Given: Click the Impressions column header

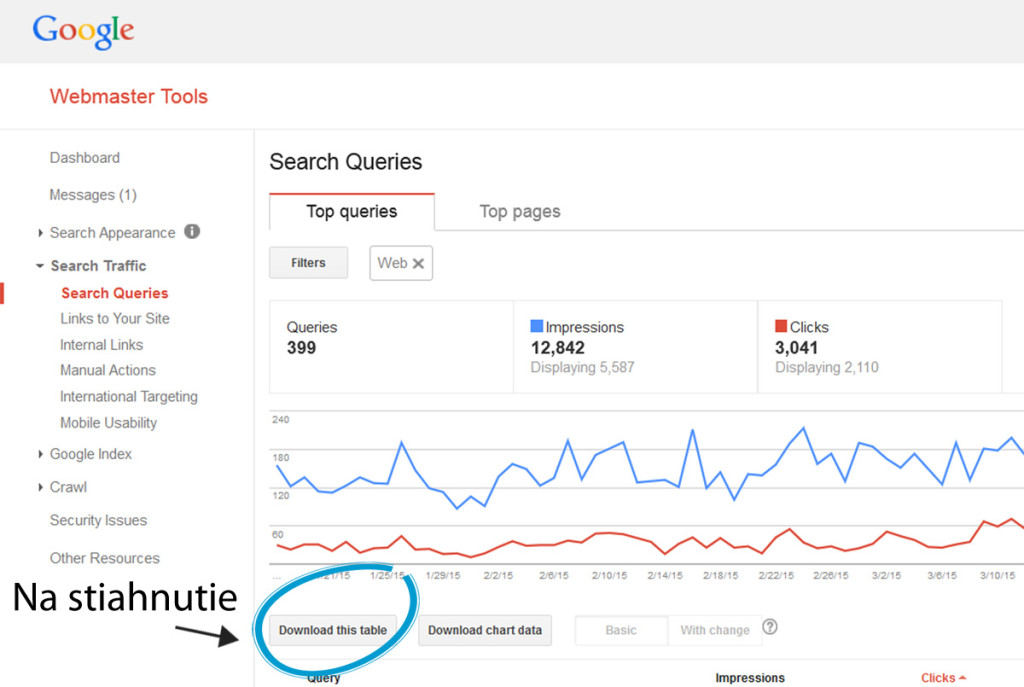Looking at the screenshot, I should [750, 678].
